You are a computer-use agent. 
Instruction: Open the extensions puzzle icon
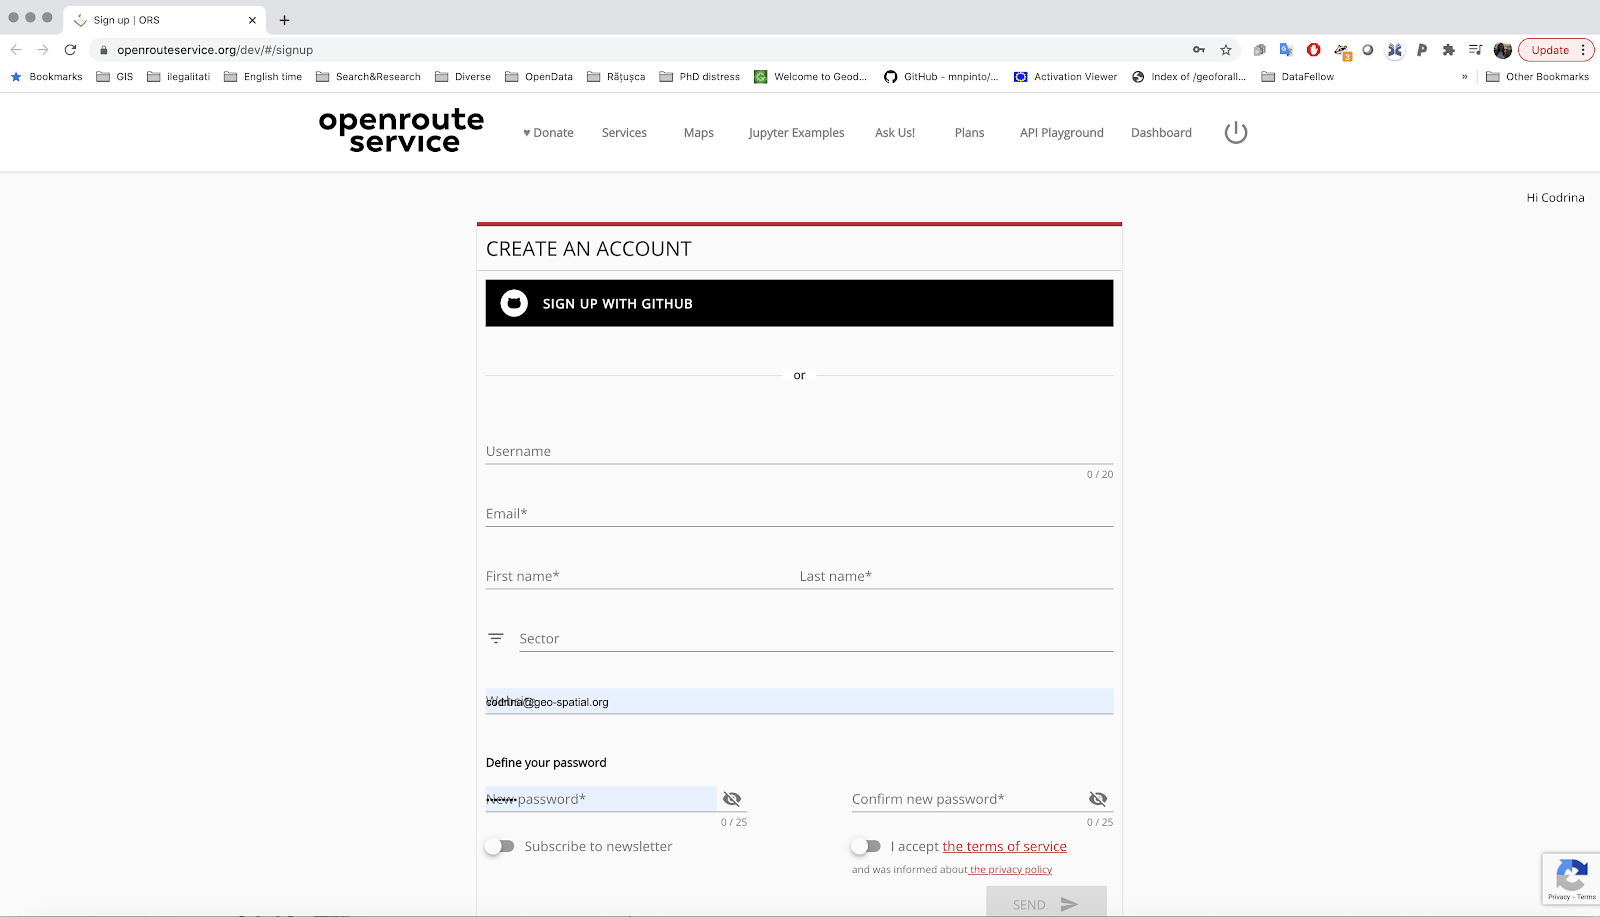1448,50
